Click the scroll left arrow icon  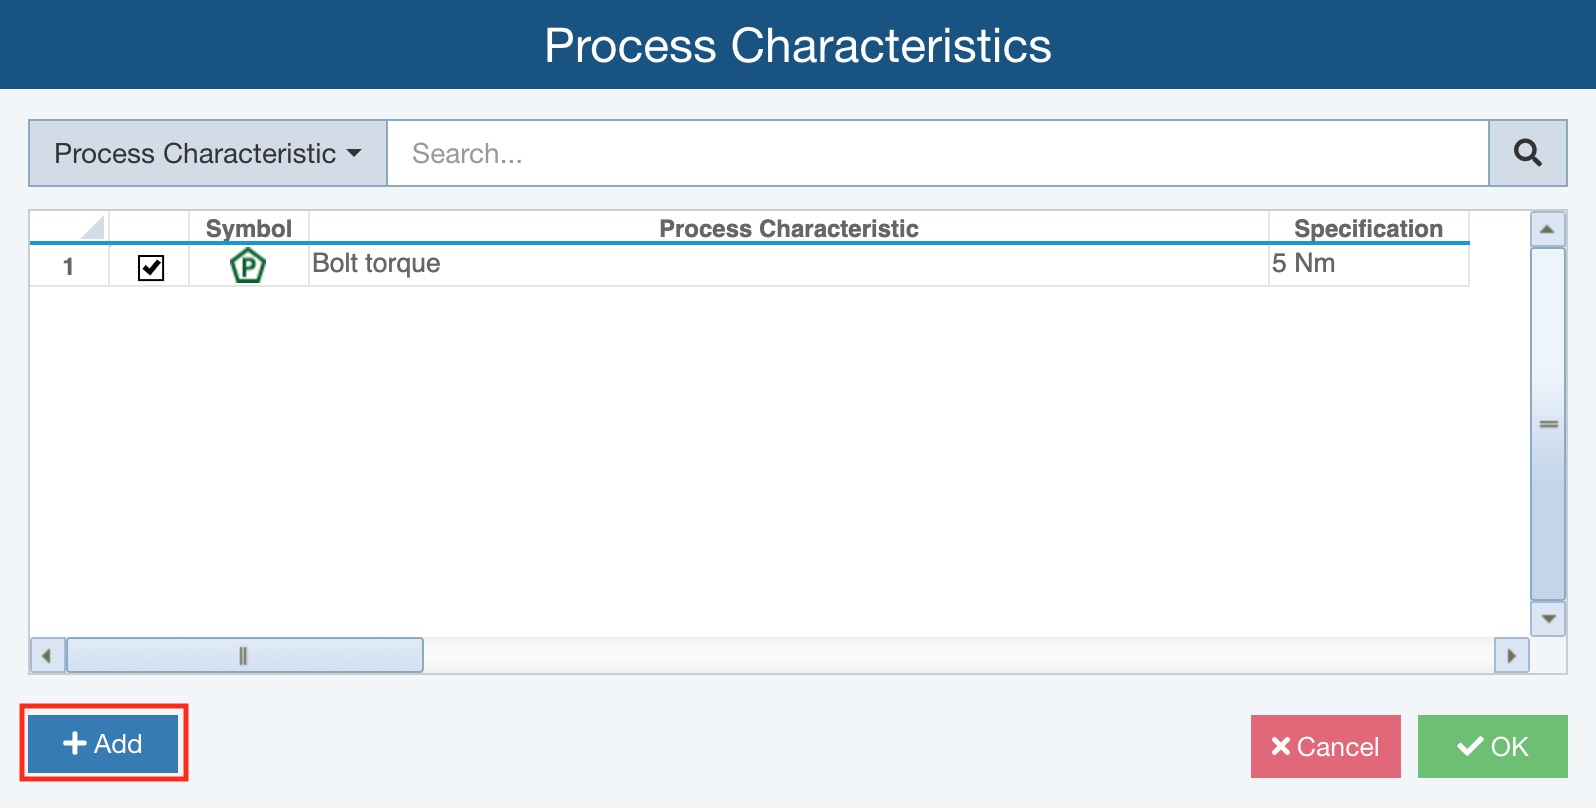click(47, 656)
